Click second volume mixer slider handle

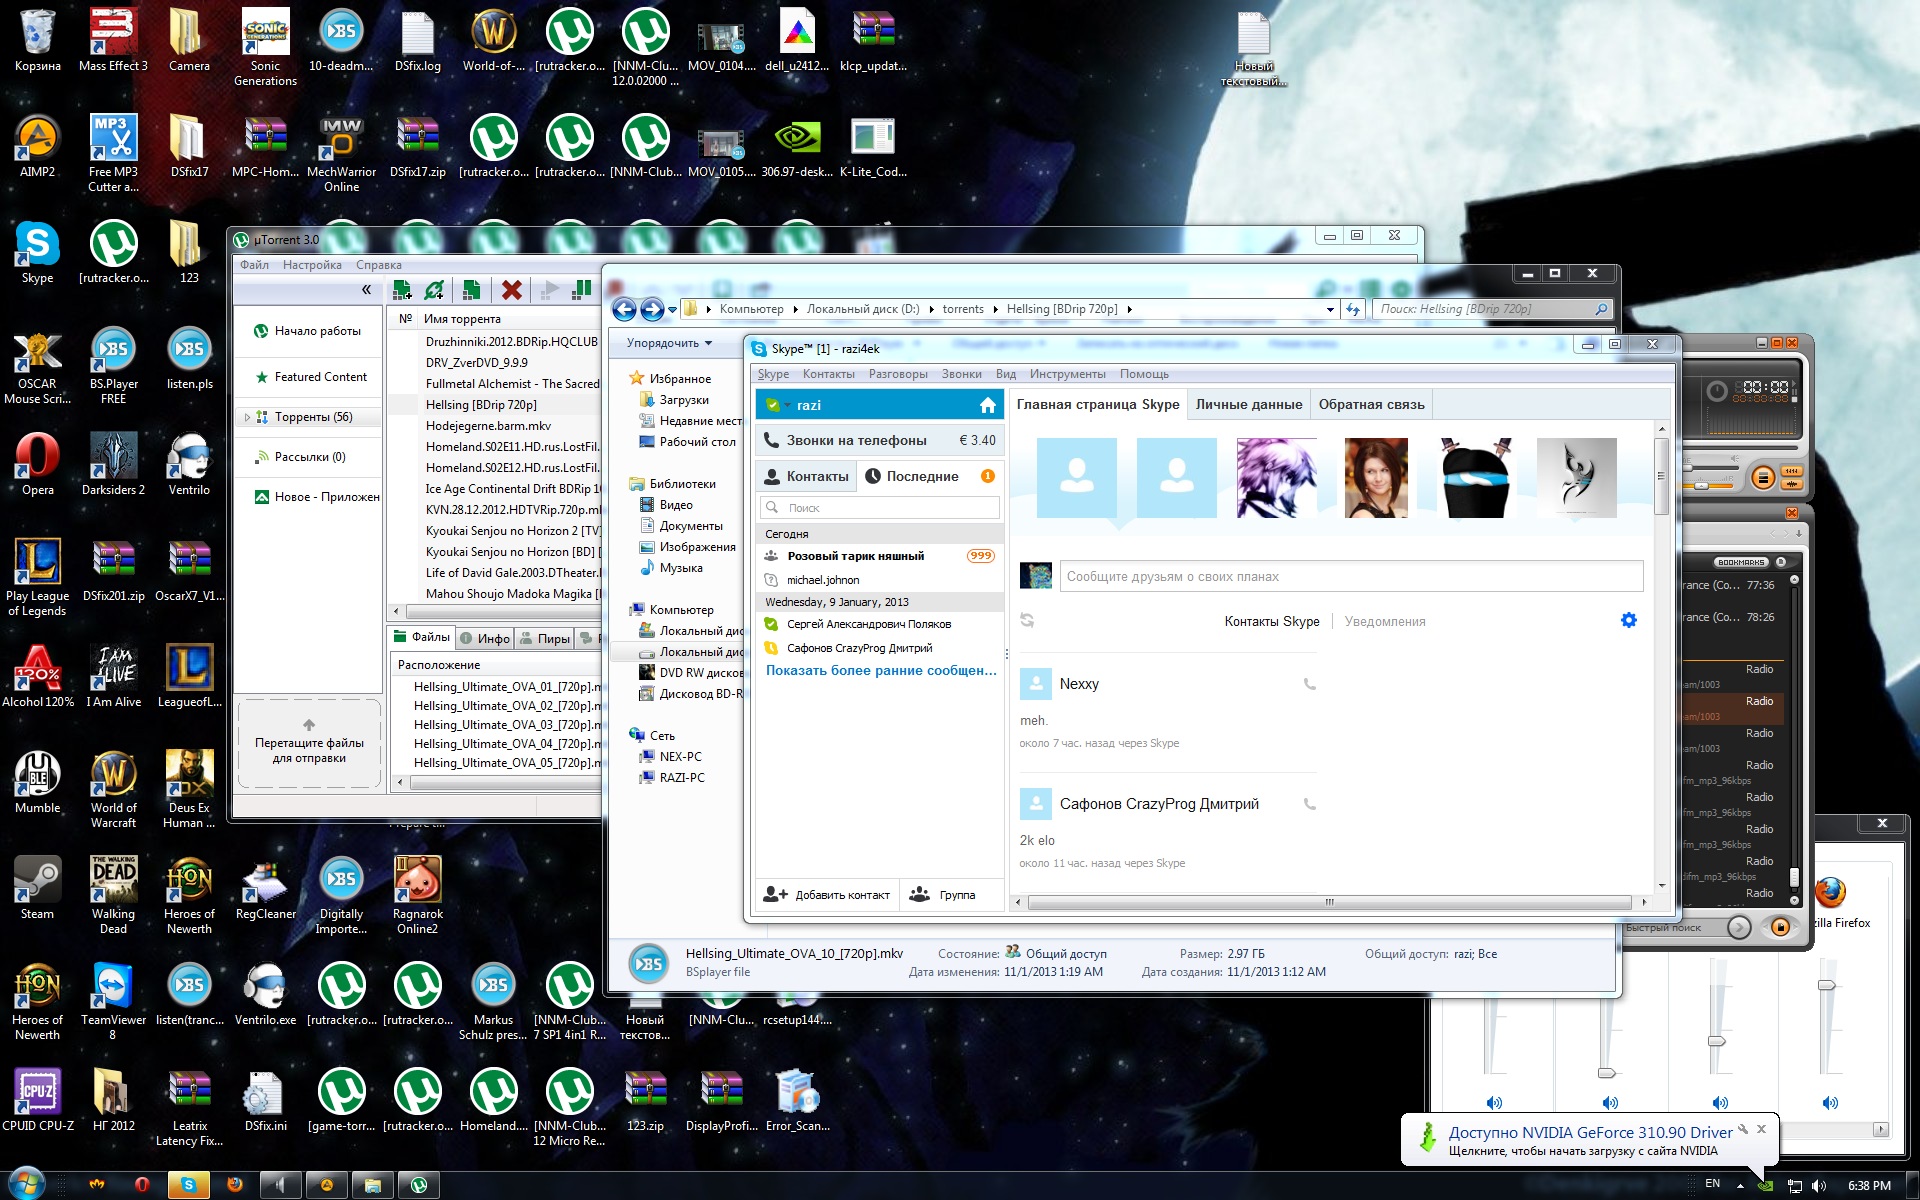click(x=1607, y=1073)
